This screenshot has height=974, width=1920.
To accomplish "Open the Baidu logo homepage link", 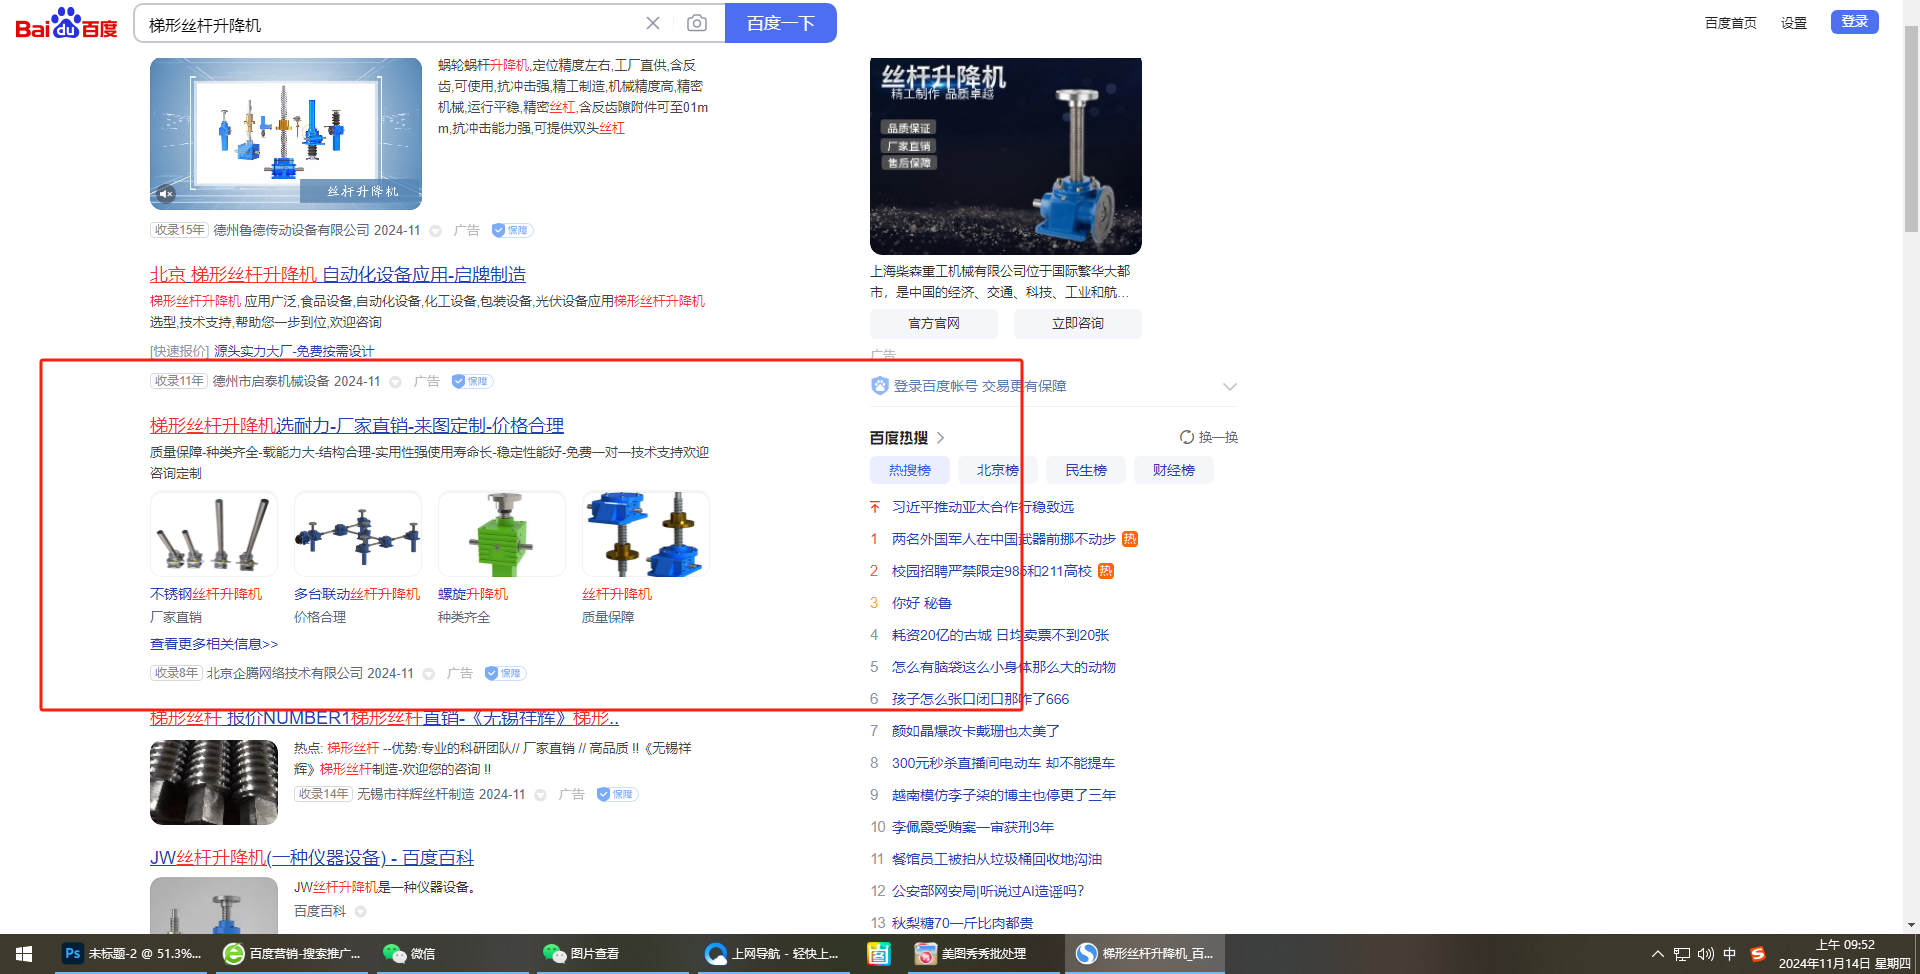I will coord(66,23).
